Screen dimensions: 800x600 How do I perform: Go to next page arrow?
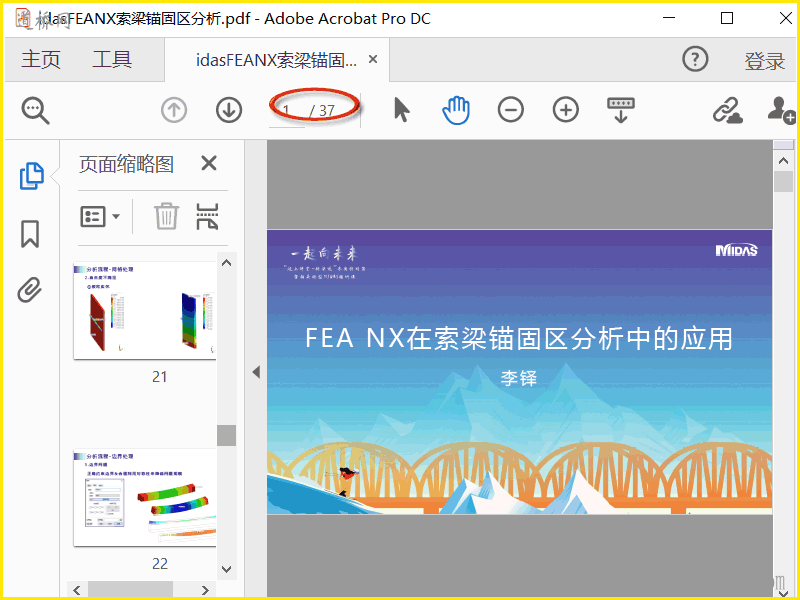tap(229, 110)
